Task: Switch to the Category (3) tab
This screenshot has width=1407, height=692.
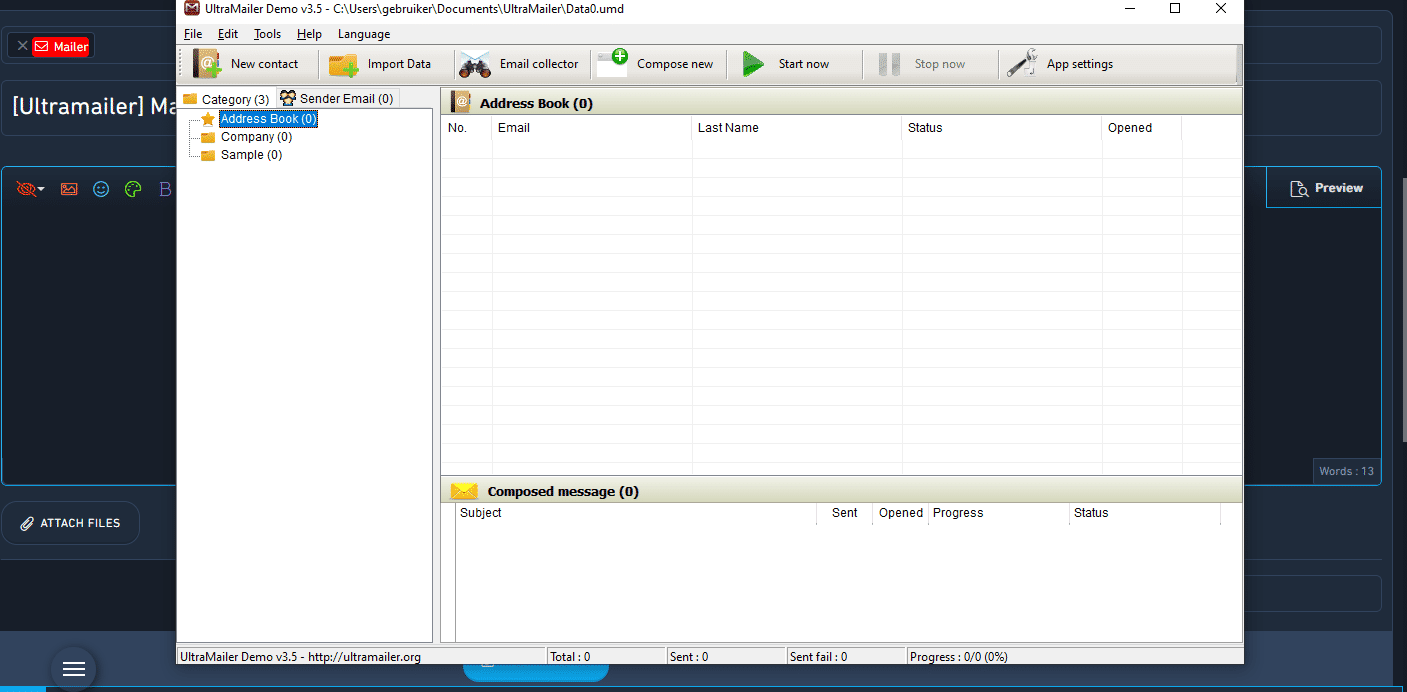Action: pyautogui.click(x=226, y=99)
